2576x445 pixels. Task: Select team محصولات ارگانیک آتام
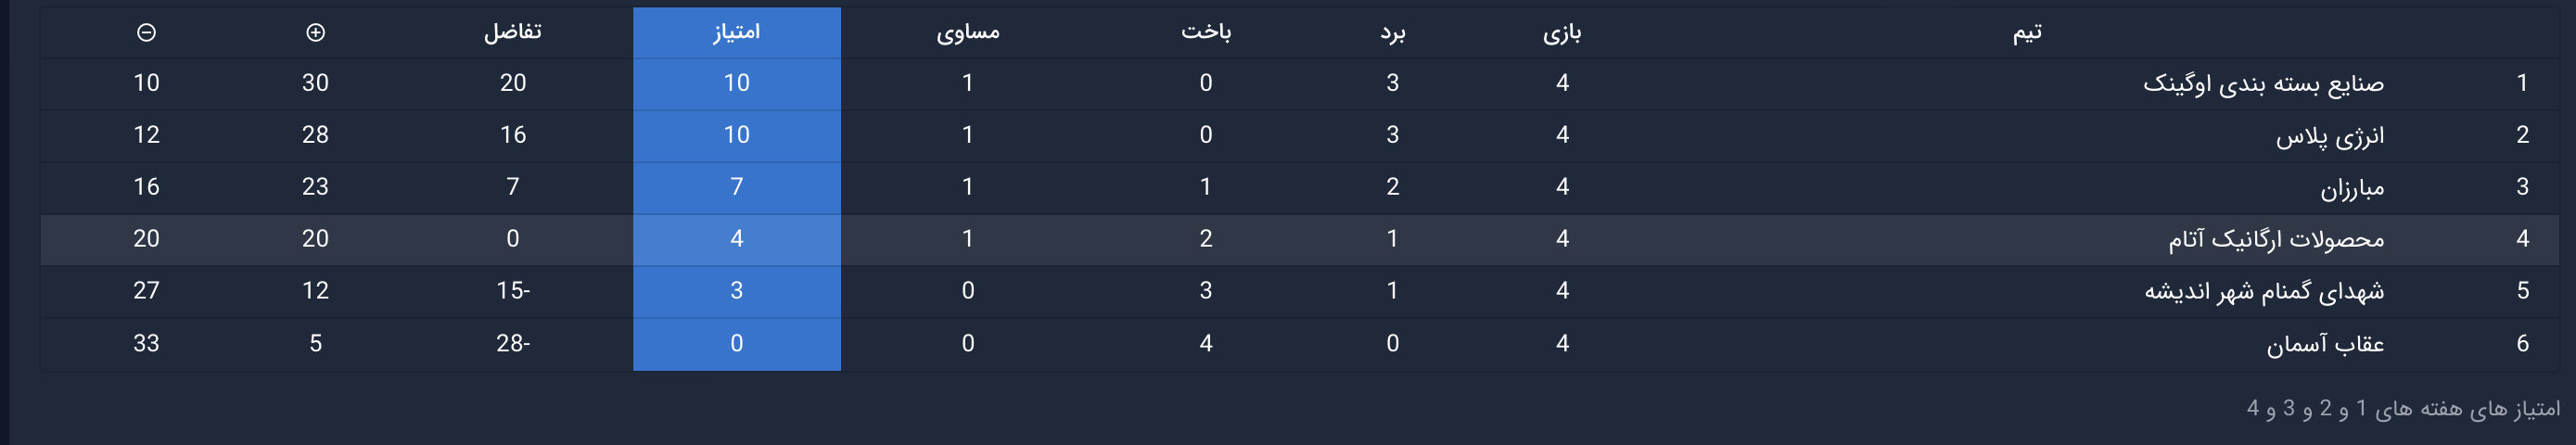click(2275, 240)
